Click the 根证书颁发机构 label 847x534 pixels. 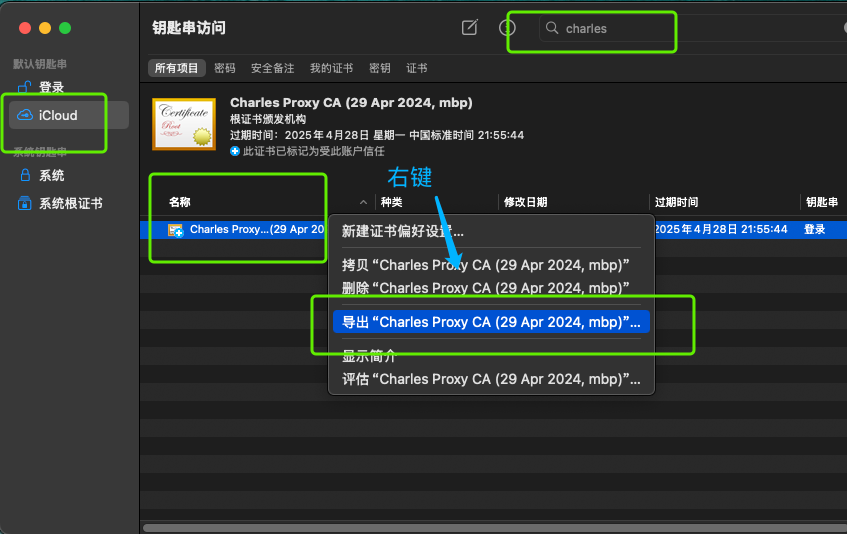[x=268, y=119]
